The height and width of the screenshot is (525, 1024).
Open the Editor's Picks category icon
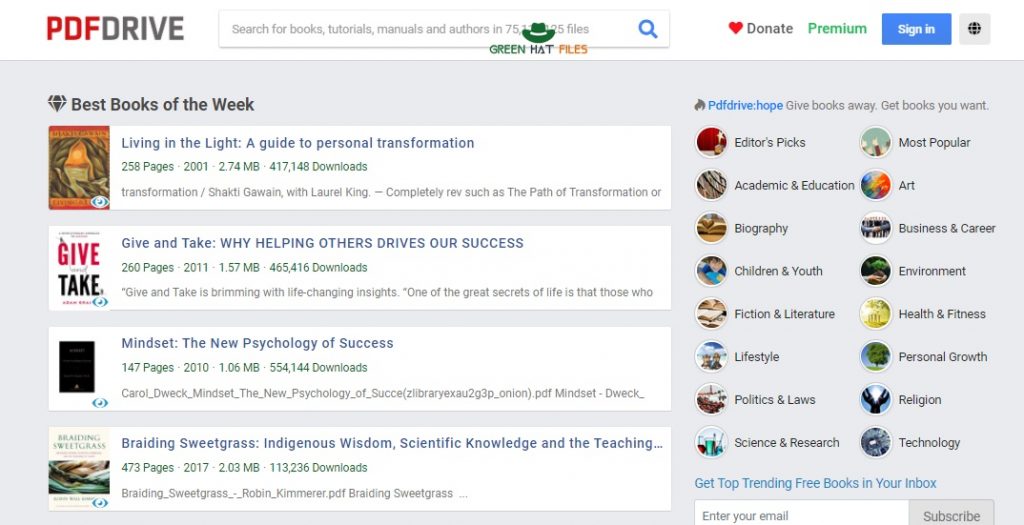click(711, 142)
